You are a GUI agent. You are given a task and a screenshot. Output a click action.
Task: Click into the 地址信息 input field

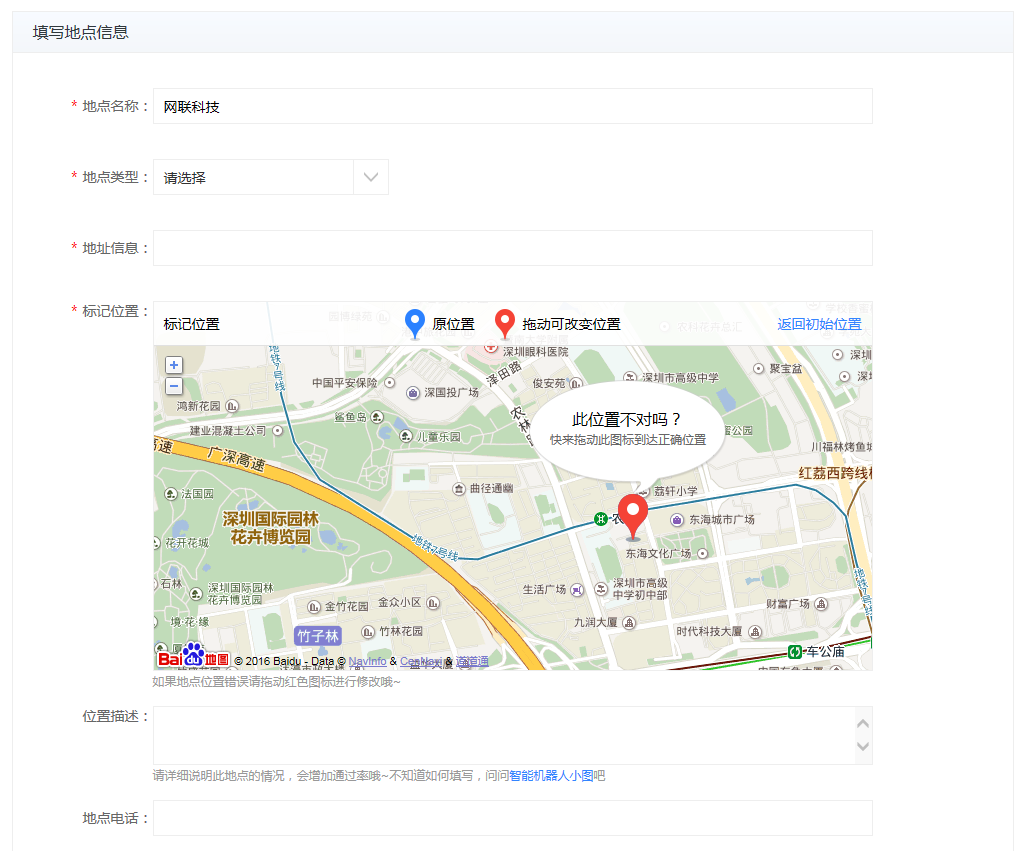[512, 248]
